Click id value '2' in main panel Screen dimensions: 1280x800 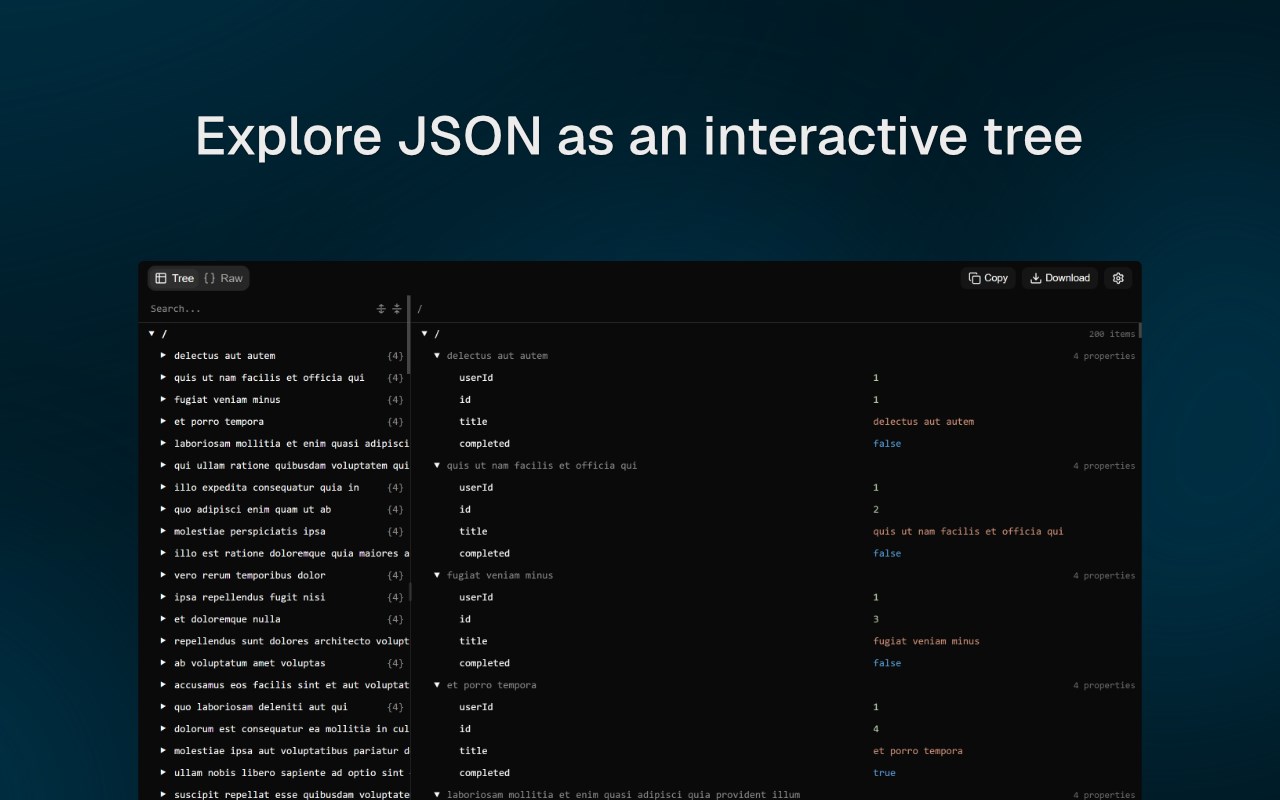pyautogui.click(x=876, y=510)
